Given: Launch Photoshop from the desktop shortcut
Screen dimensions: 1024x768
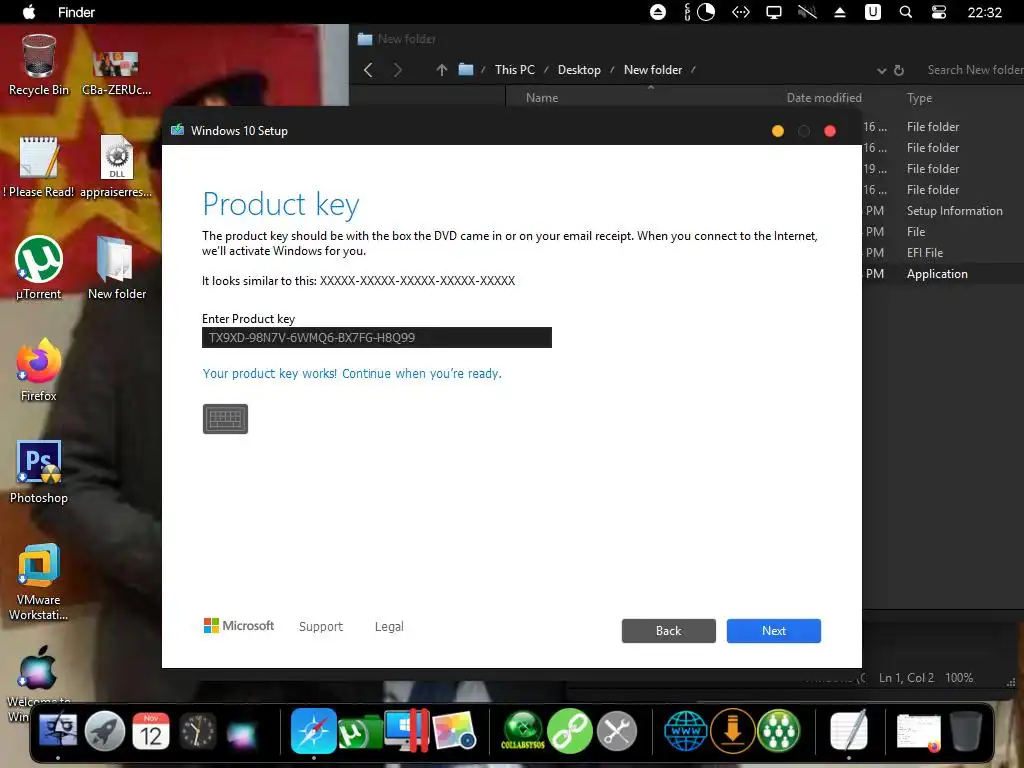Looking at the screenshot, I should [x=39, y=472].
